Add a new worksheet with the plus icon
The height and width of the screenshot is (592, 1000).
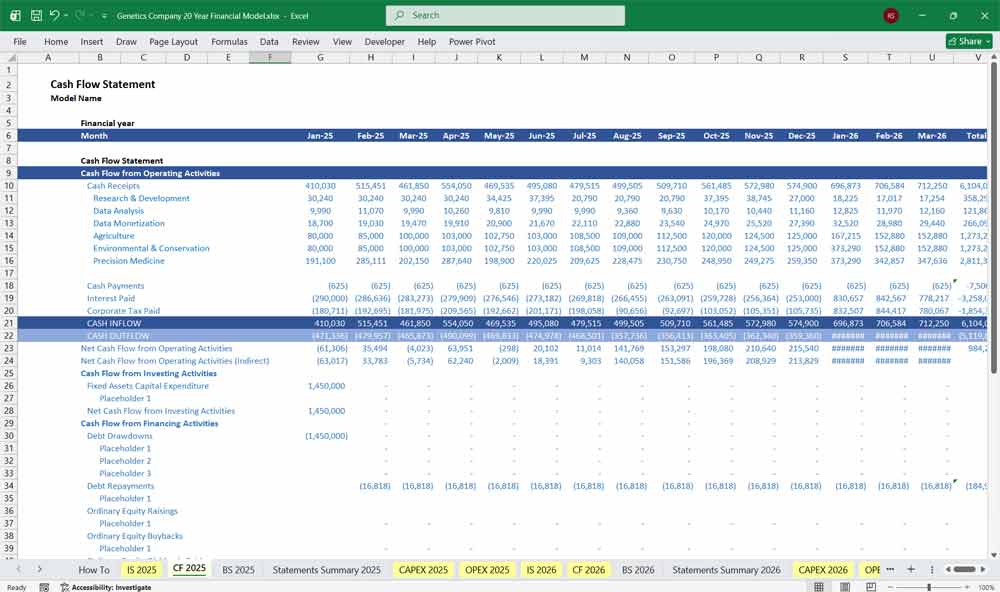pyautogui.click(x=911, y=568)
